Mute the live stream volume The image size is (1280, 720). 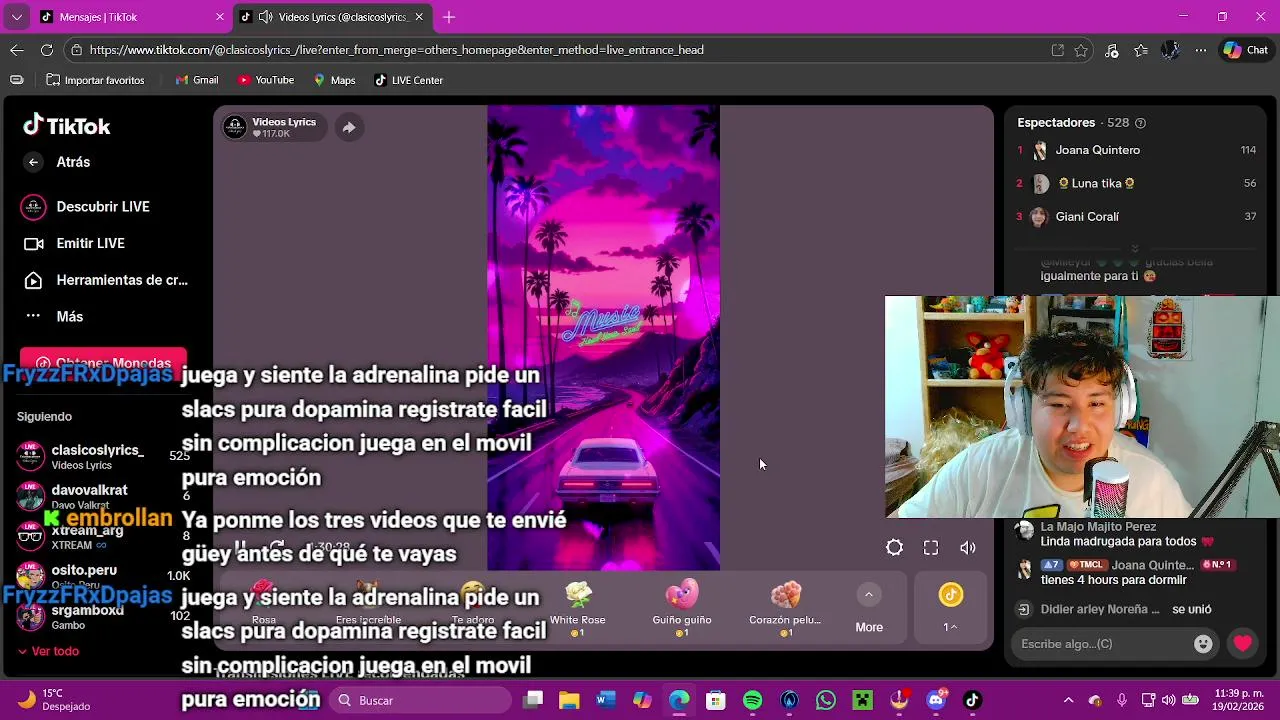point(968,548)
